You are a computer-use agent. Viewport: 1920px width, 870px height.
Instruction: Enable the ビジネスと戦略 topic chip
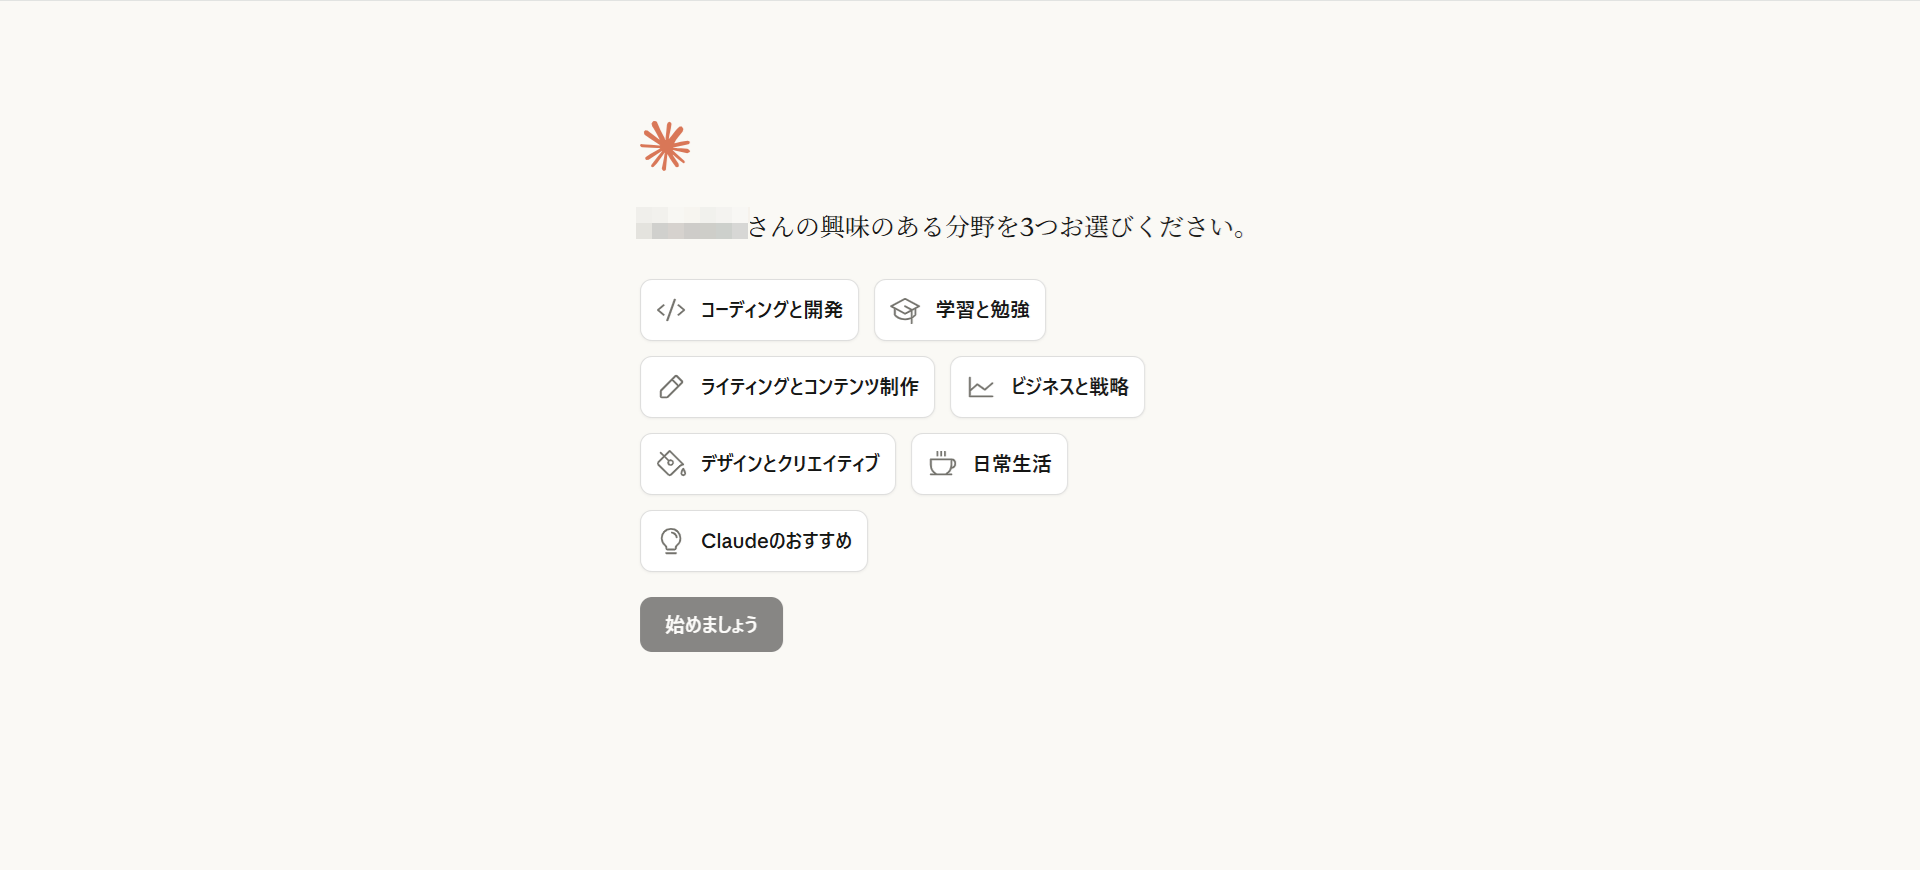(x=1068, y=387)
